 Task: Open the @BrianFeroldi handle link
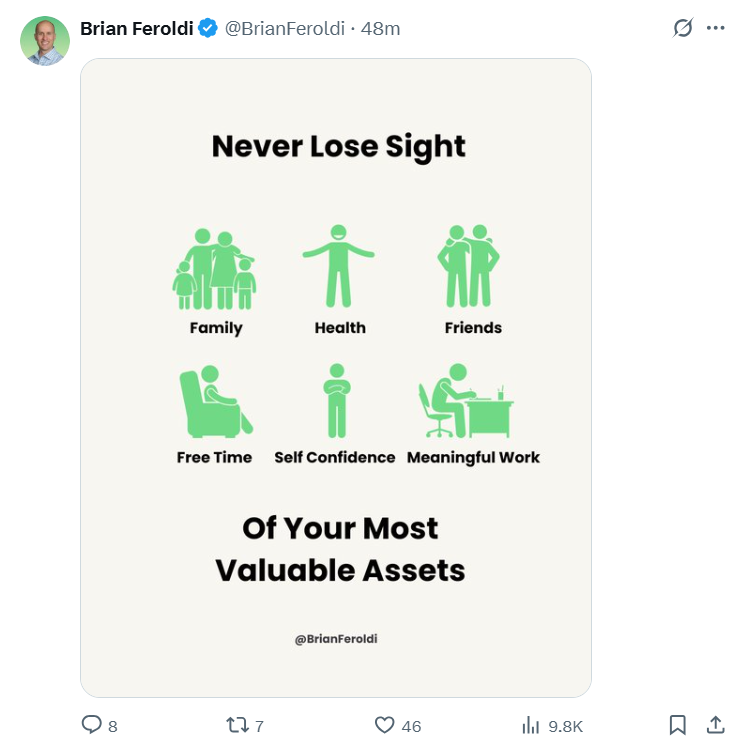[285, 29]
